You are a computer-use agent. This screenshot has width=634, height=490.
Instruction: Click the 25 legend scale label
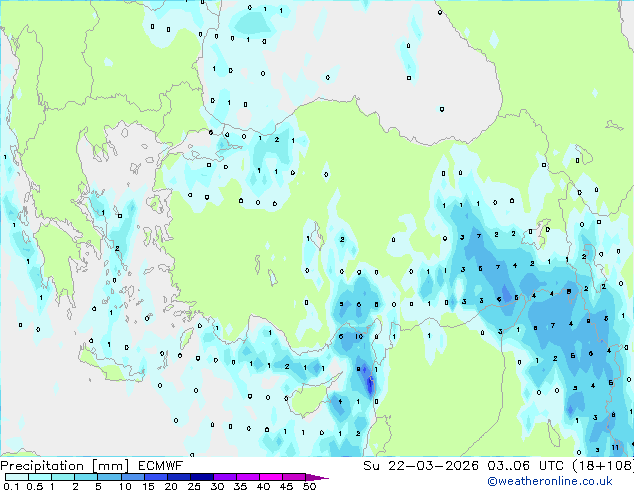click(194, 486)
